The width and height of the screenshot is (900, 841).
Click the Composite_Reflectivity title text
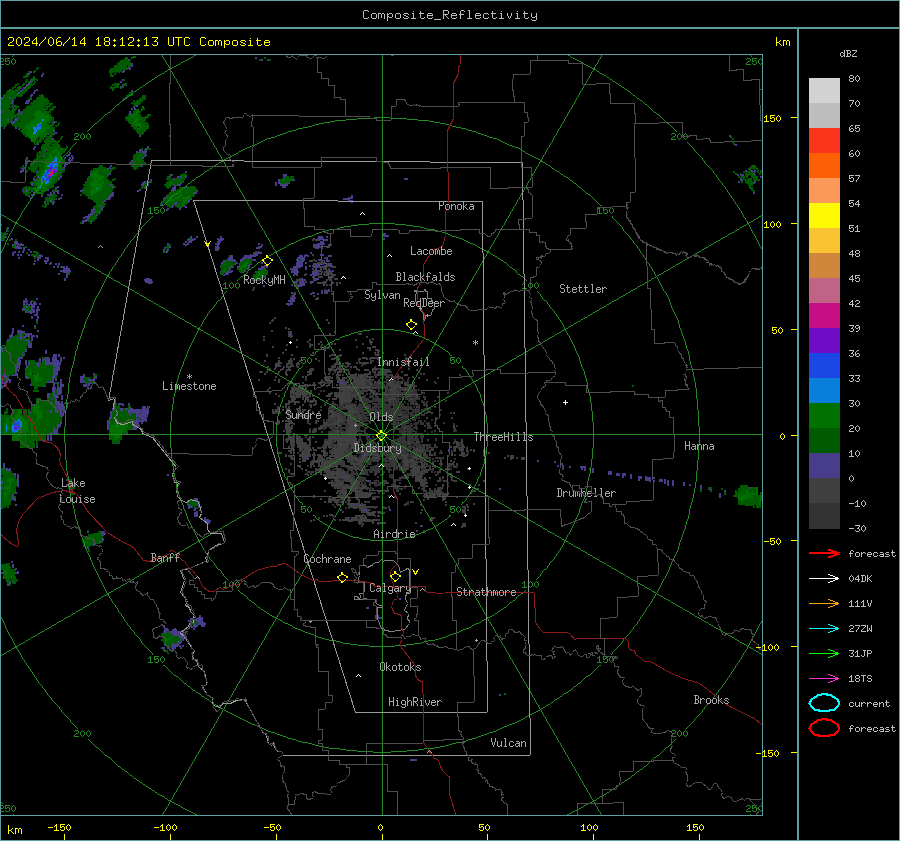point(450,15)
